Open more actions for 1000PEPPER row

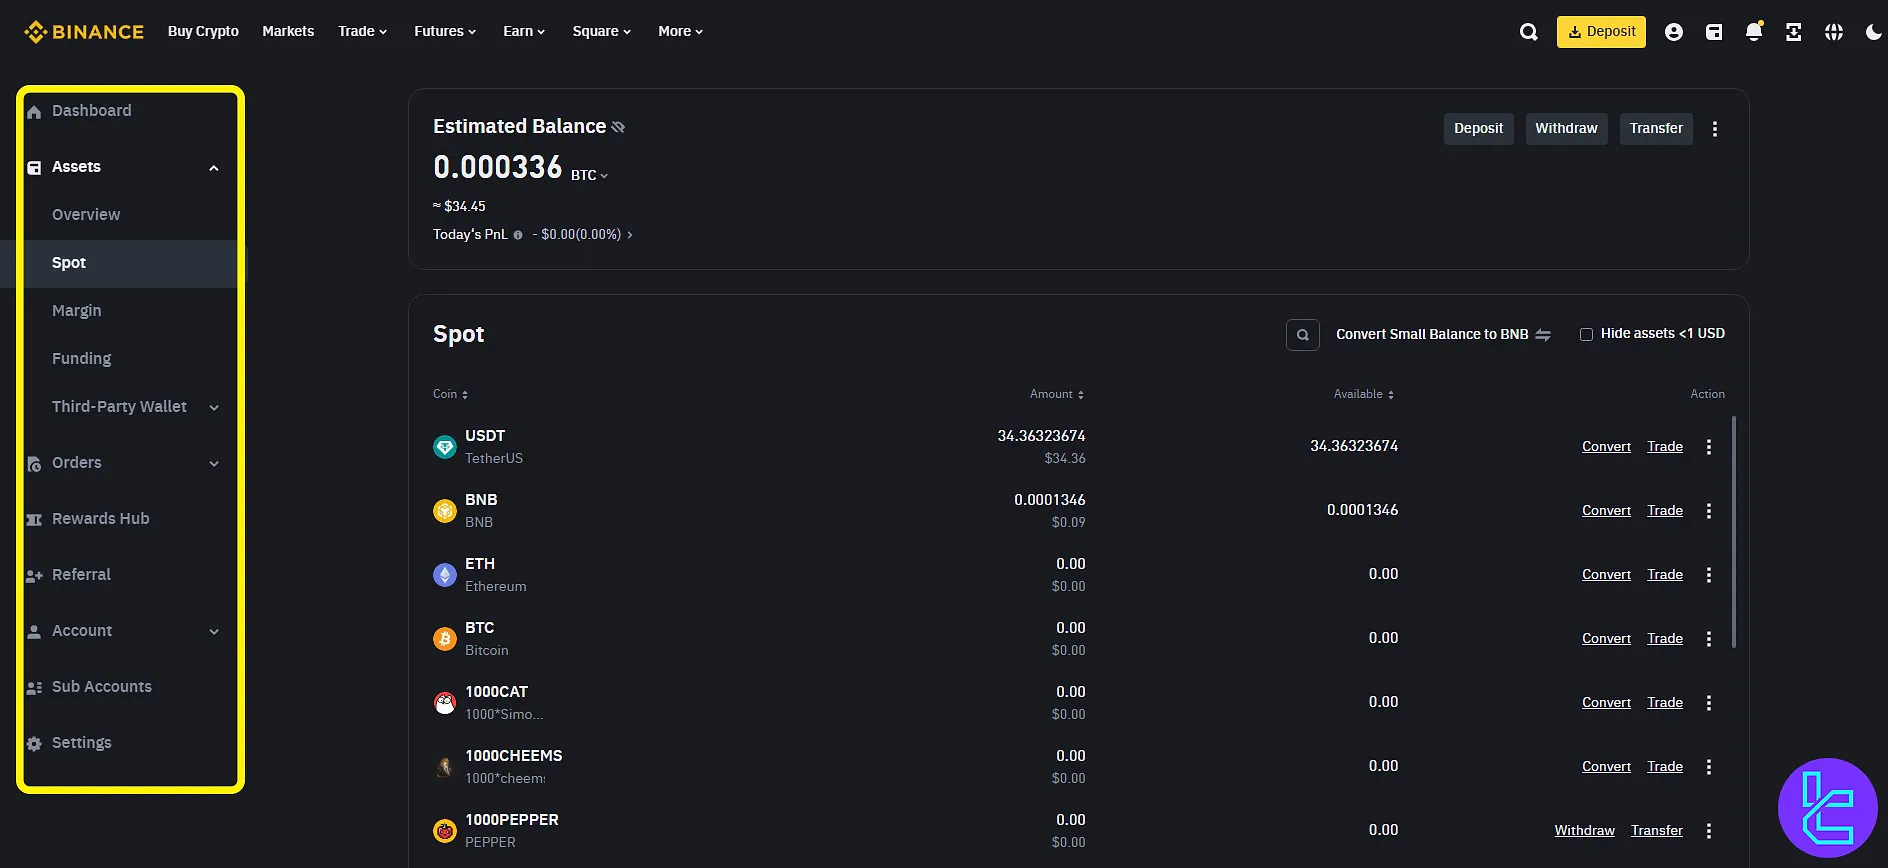coord(1708,831)
